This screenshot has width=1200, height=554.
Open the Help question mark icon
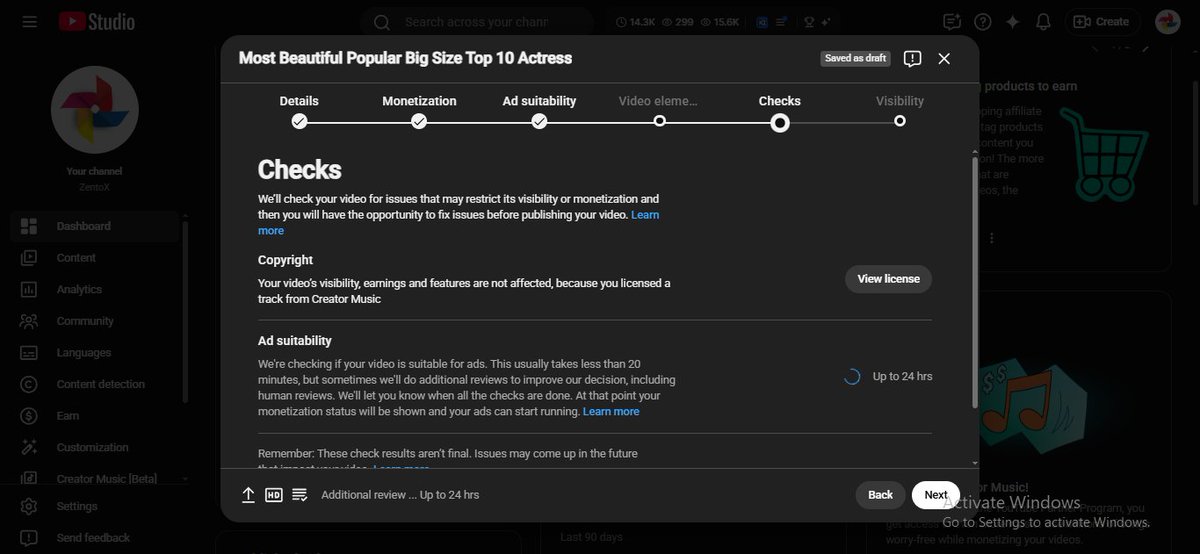(x=982, y=22)
